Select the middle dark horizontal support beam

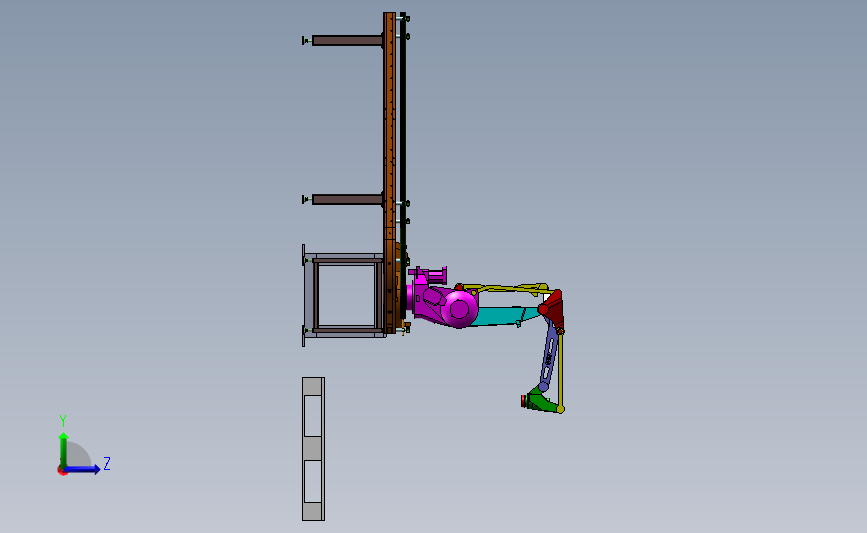347,199
